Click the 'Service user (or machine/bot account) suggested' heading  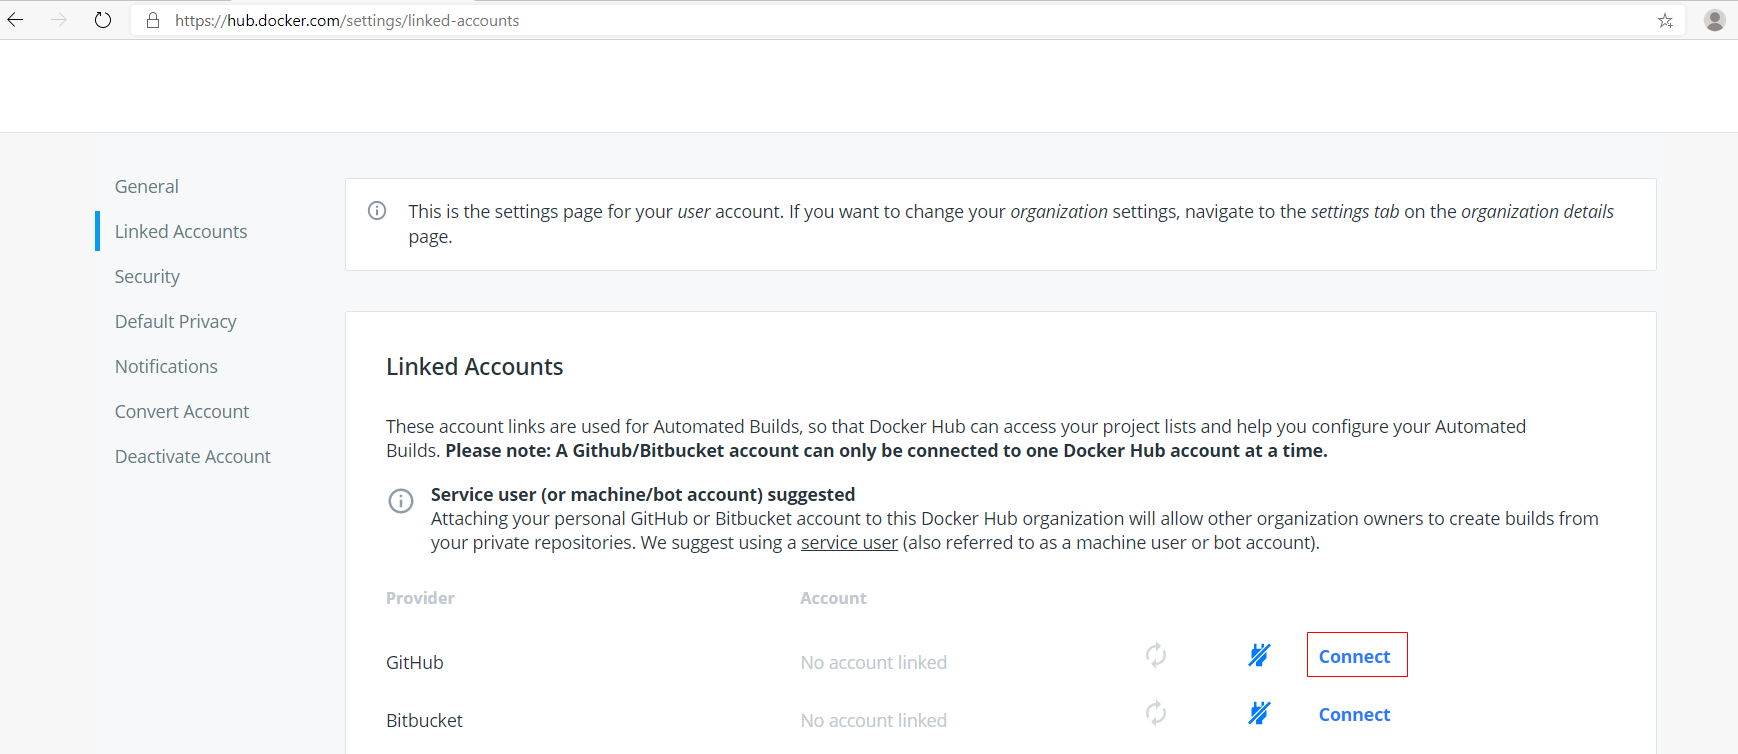pyautogui.click(x=643, y=494)
